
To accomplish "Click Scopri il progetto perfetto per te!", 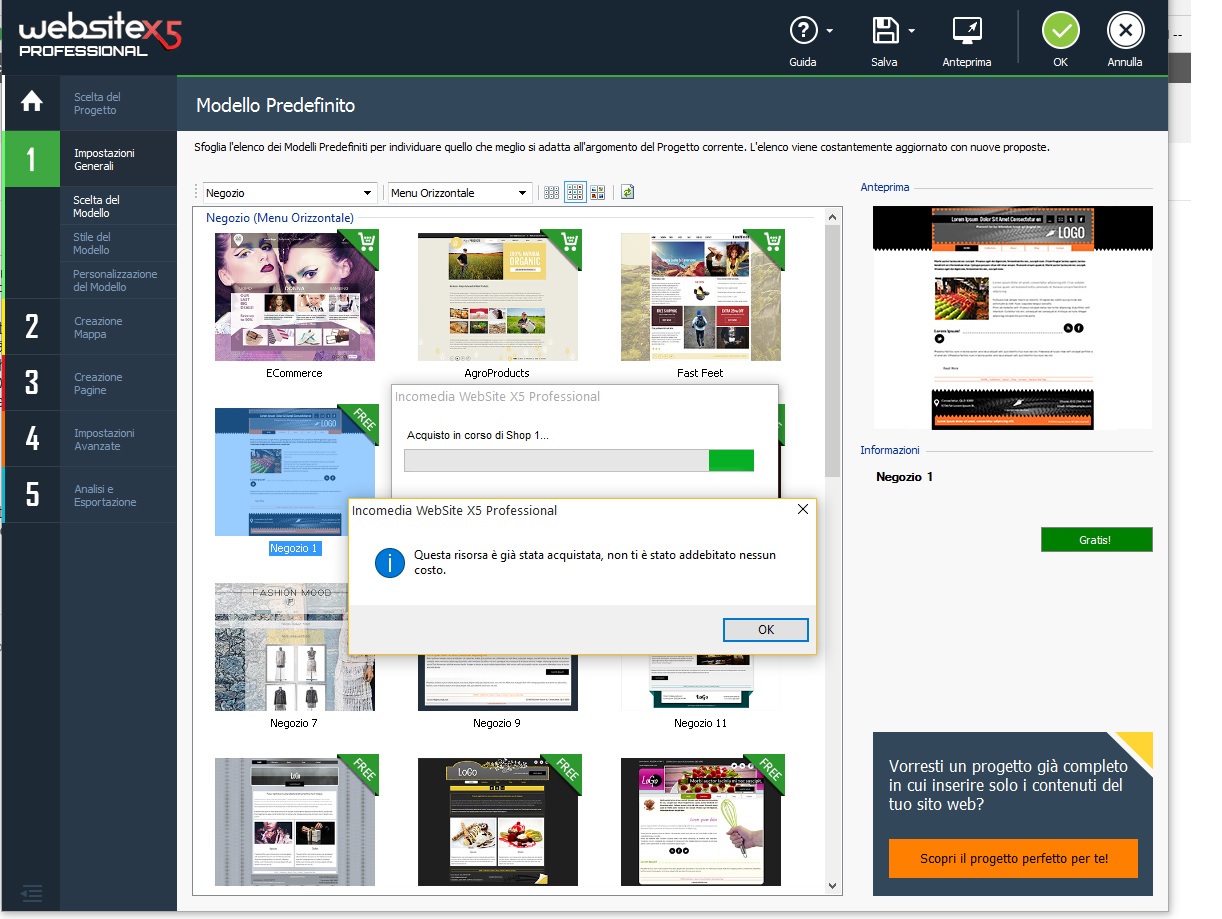I will (1014, 858).
